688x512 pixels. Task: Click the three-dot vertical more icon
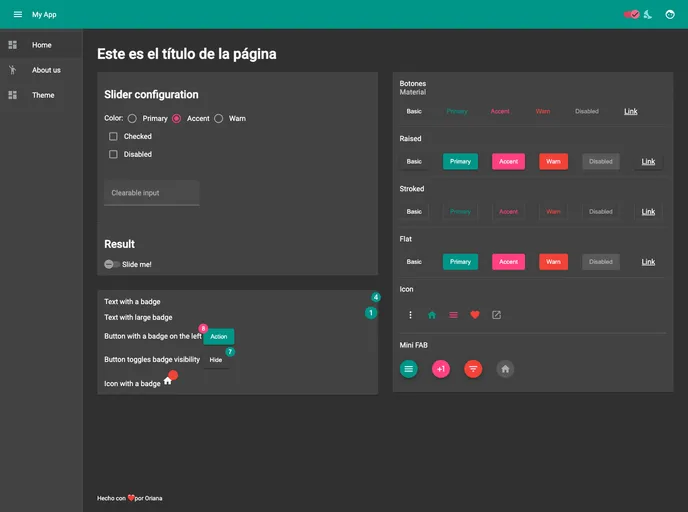coord(410,315)
